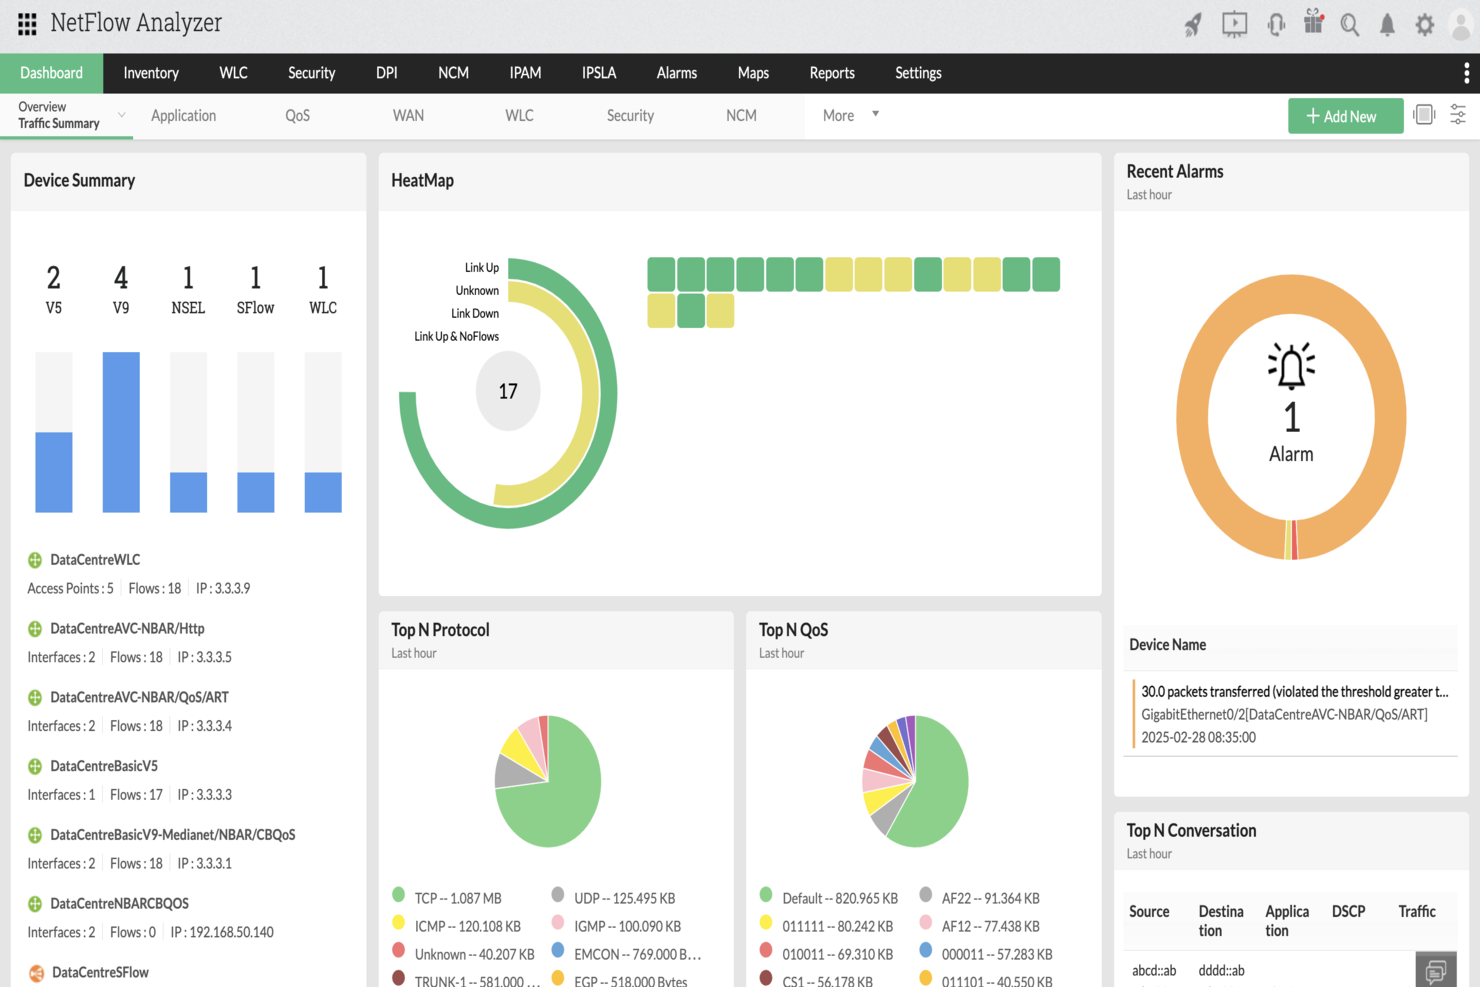Open the gear settings icon
The width and height of the screenshot is (1480, 987).
1425,25
